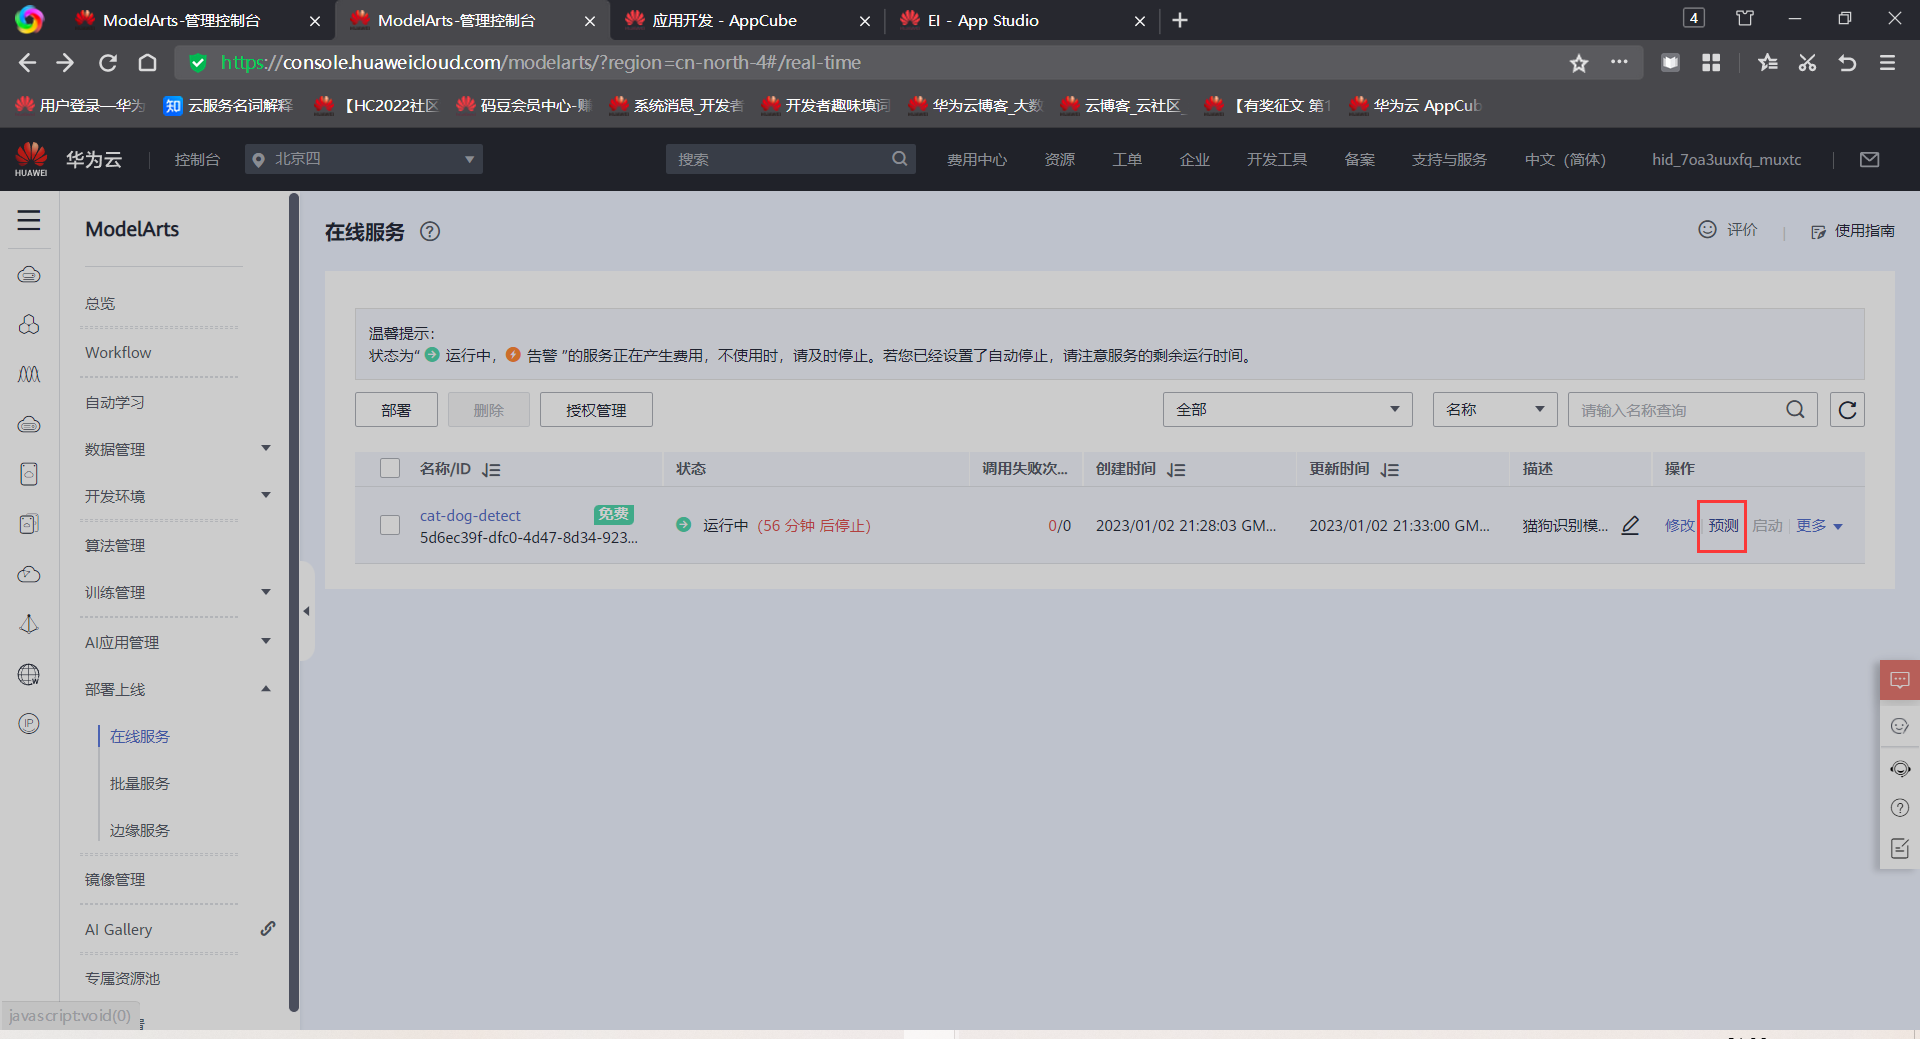Click the 搜索 field in top console bar
Image resolution: width=1920 pixels, height=1039 pixels.
(x=790, y=159)
